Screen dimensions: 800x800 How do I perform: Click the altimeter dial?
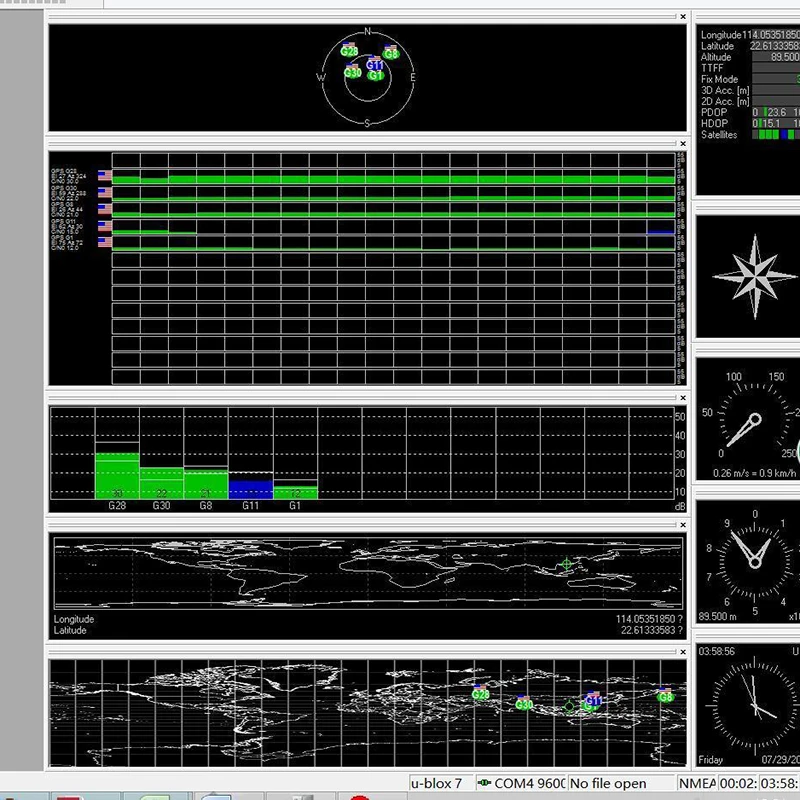754,560
